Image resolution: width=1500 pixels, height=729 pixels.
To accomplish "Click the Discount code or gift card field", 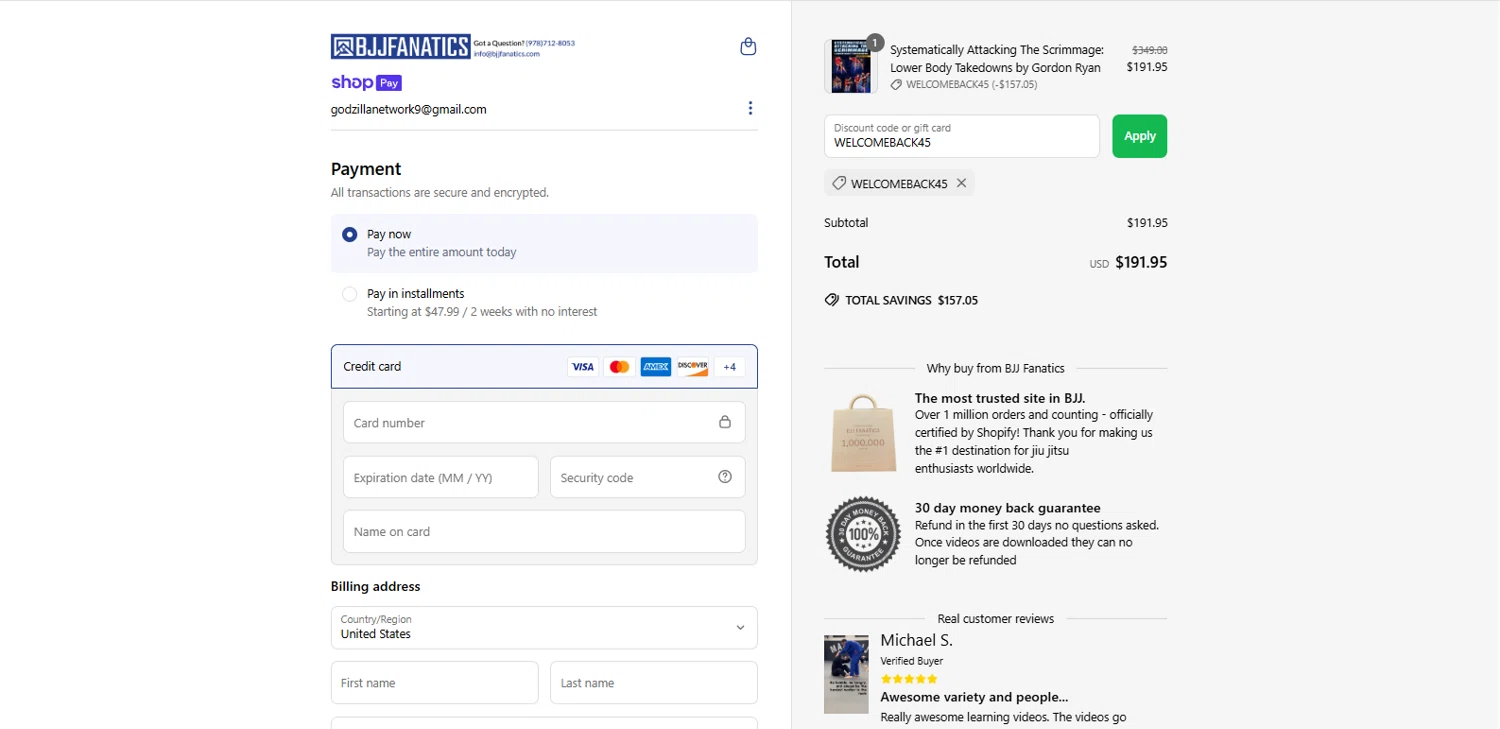I will [x=961, y=136].
